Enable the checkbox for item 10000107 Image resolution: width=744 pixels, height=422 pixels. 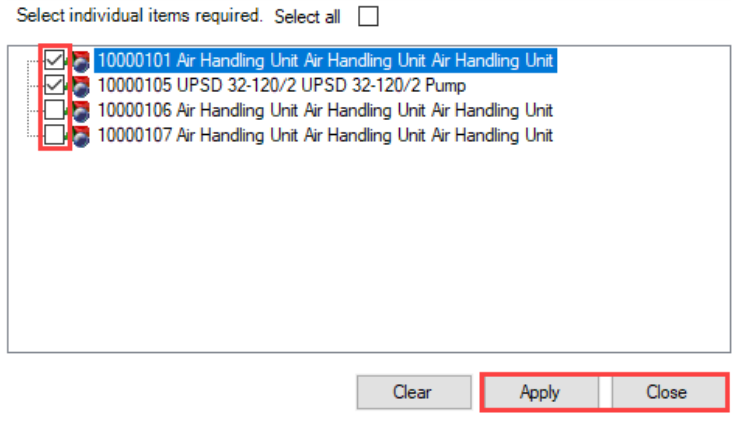coord(54,133)
